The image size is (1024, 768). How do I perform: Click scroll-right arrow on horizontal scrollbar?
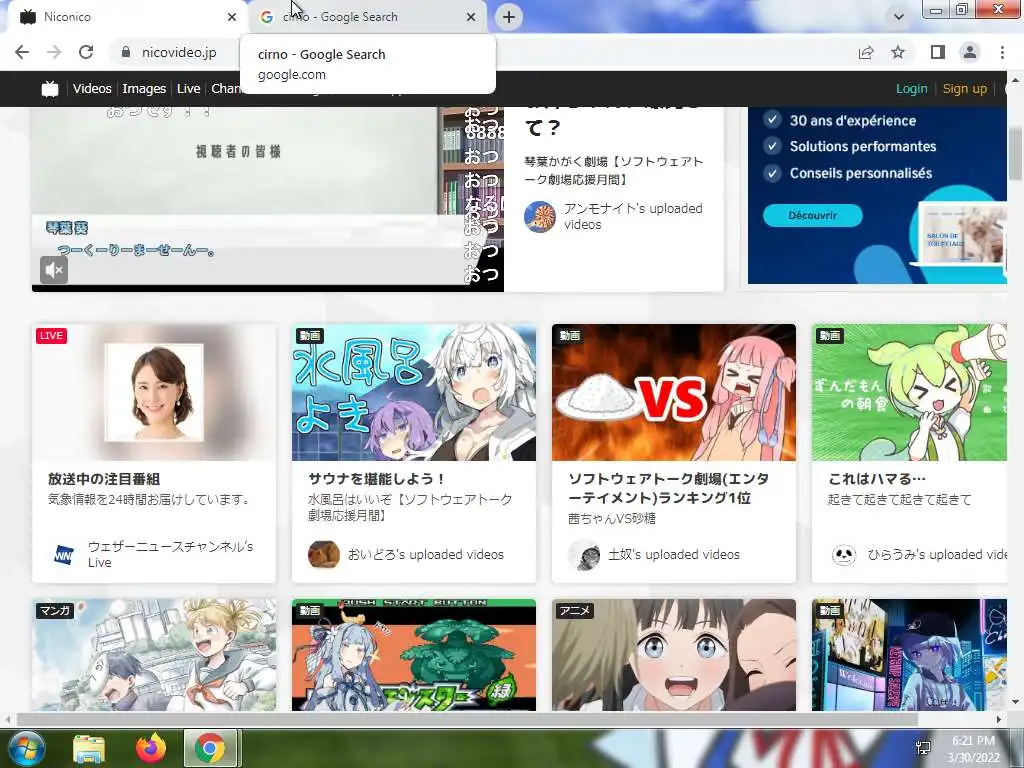(x=999, y=719)
